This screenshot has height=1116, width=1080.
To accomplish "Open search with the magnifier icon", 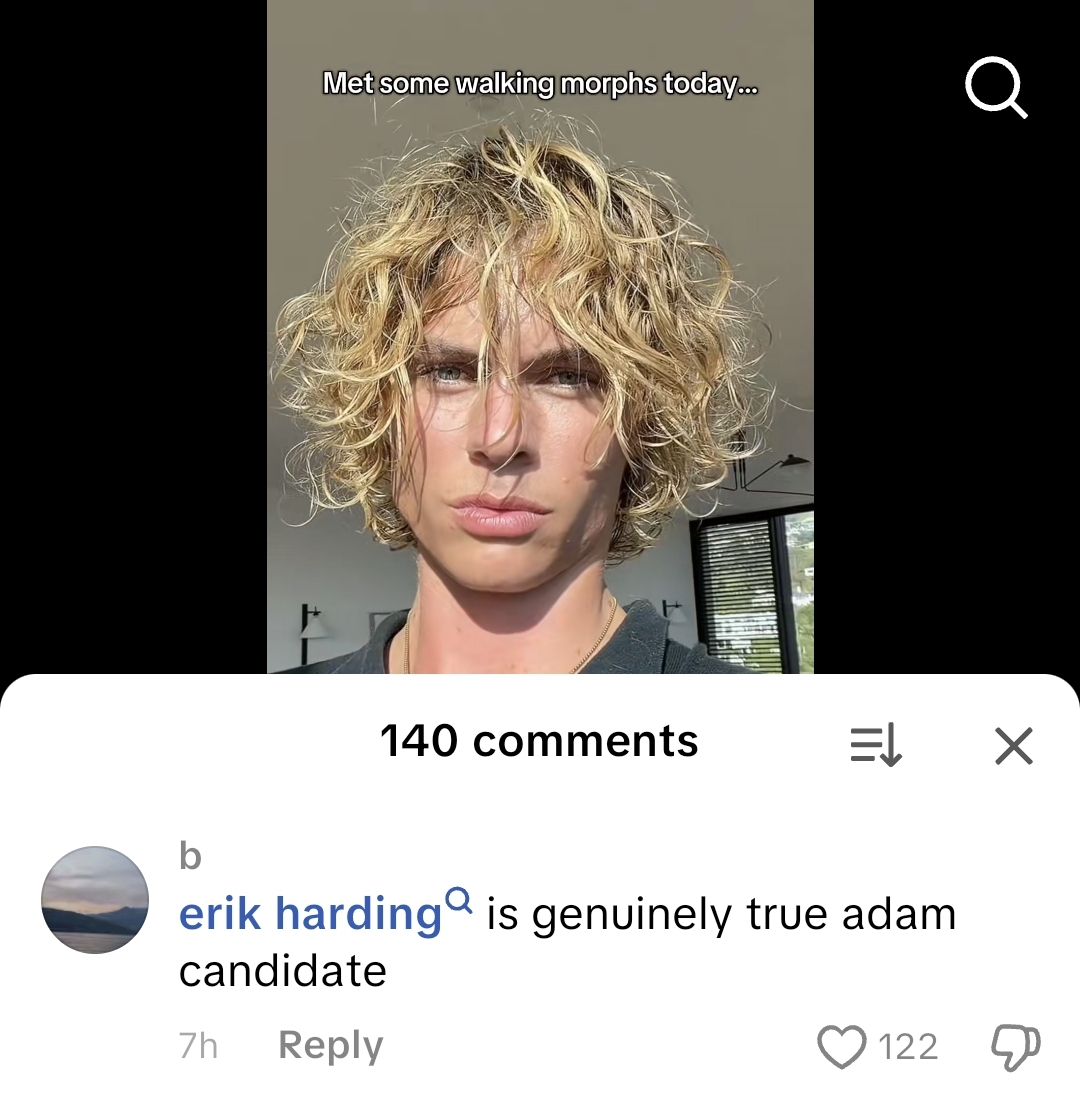I will (x=996, y=87).
